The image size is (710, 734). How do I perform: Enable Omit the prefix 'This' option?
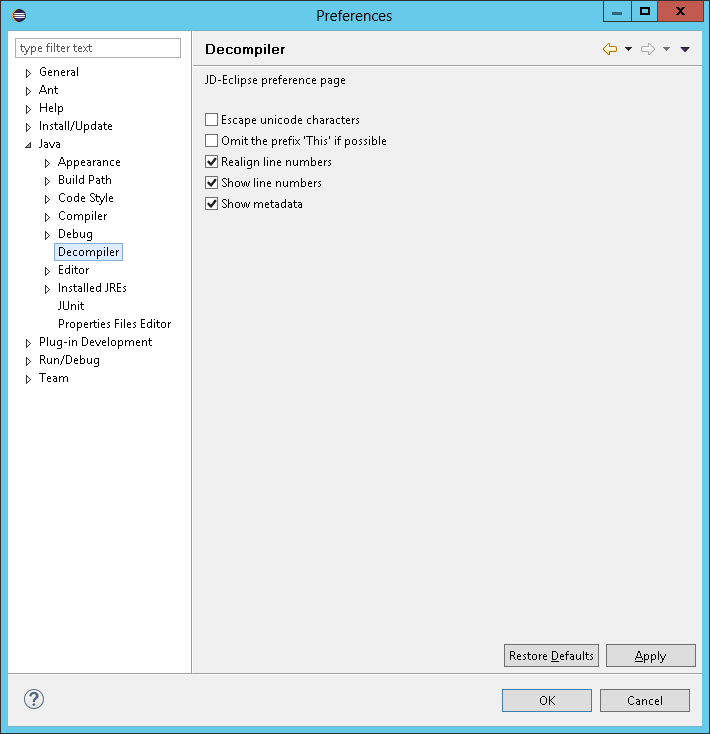coord(211,141)
